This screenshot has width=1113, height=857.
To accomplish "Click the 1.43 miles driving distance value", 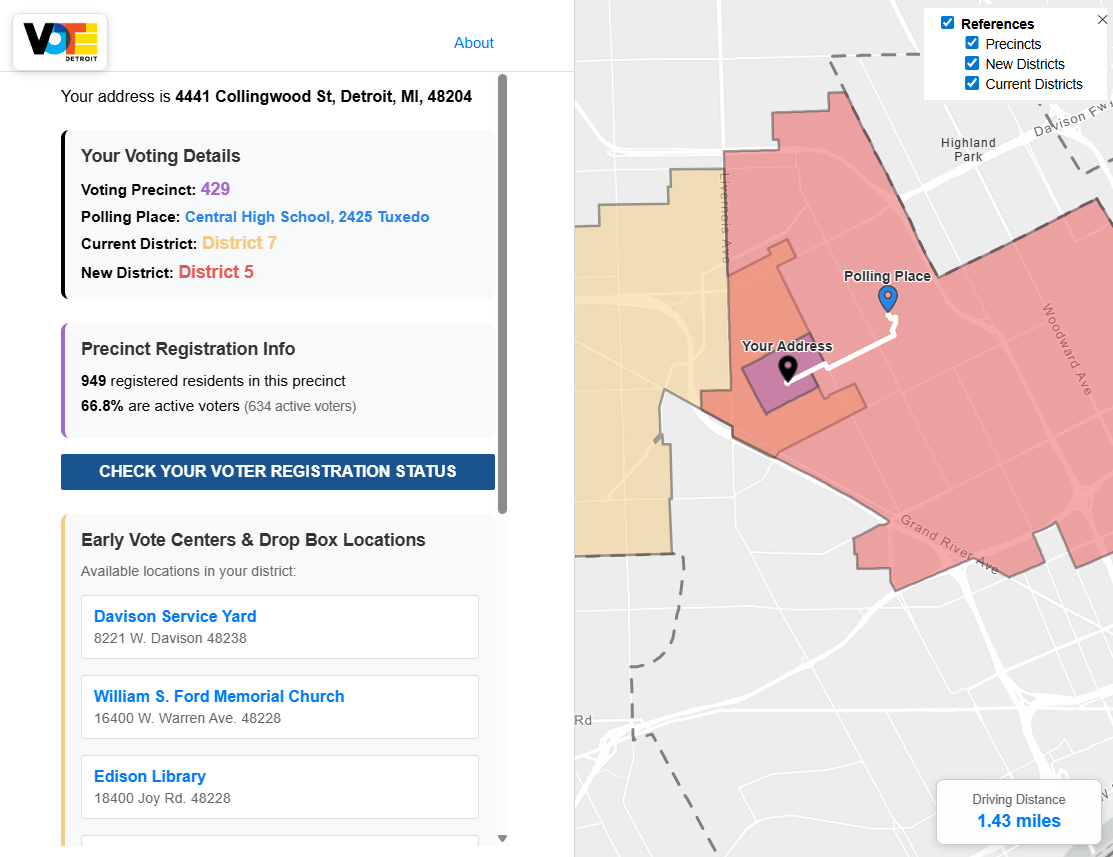I will point(1019,820).
